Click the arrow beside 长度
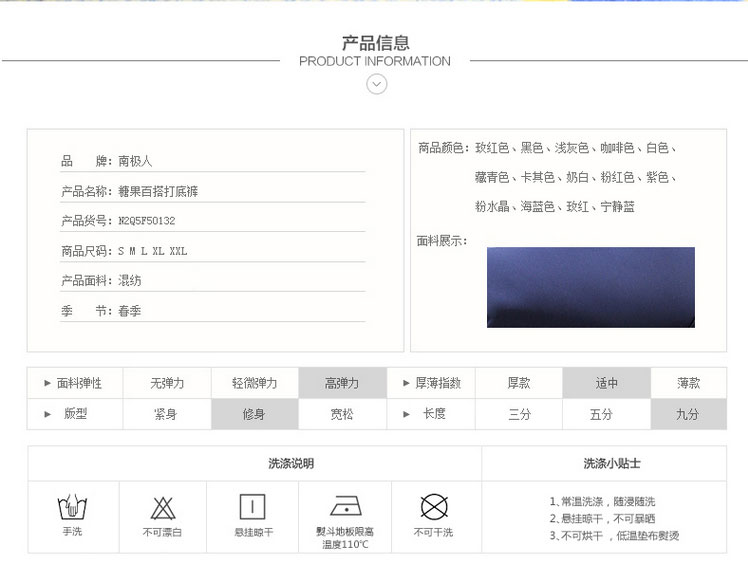 pyautogui.click(x=406, y=414)
